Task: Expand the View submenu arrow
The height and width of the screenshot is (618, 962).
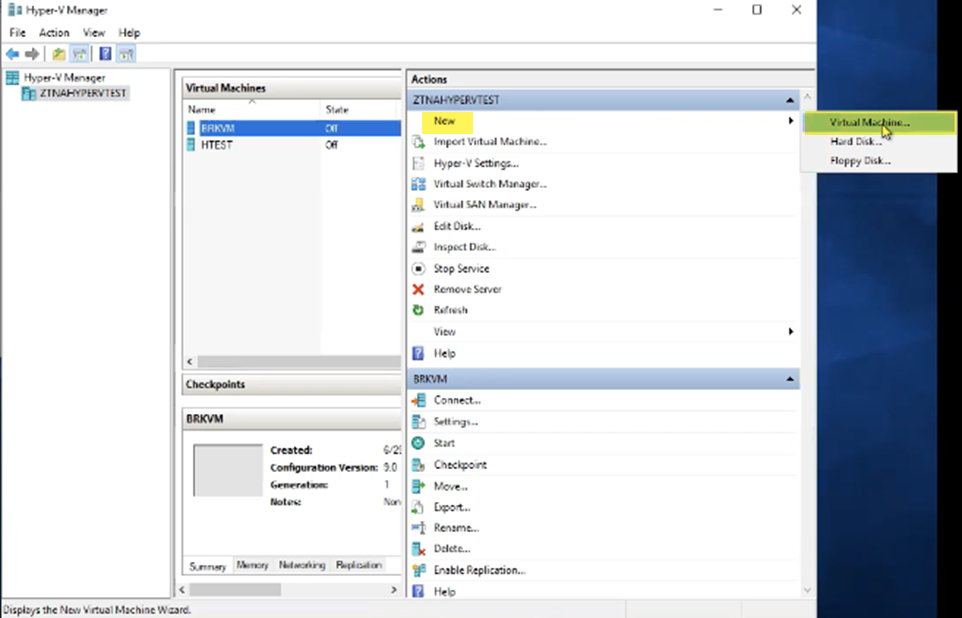Action: (791, 330)
